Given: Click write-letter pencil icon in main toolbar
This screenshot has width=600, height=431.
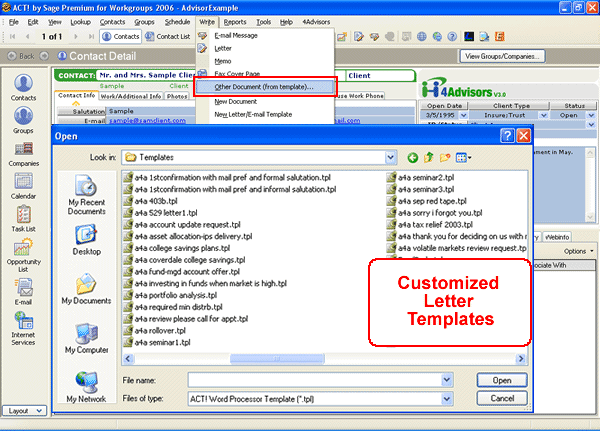Looking at the screenshot, I should 359,36.
